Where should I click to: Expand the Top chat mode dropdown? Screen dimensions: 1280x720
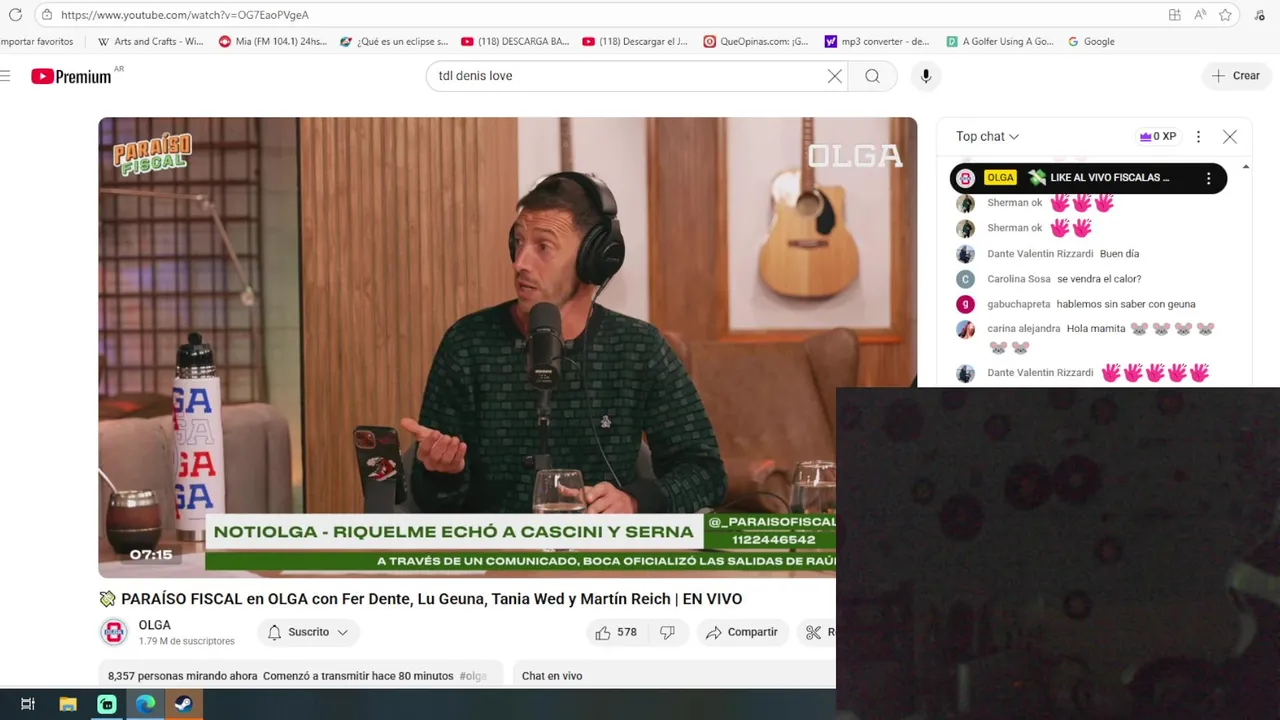[988, 137]
